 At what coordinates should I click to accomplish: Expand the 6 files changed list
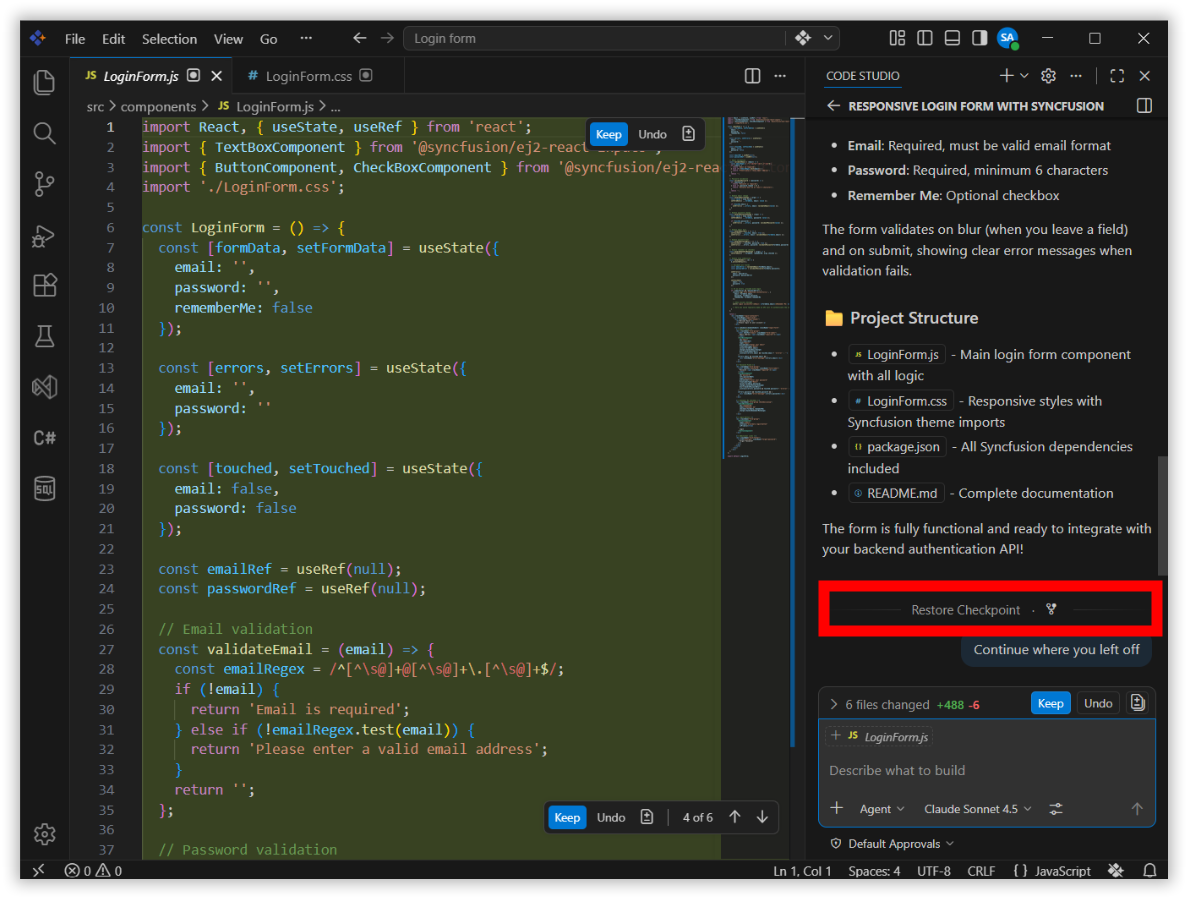834,704
